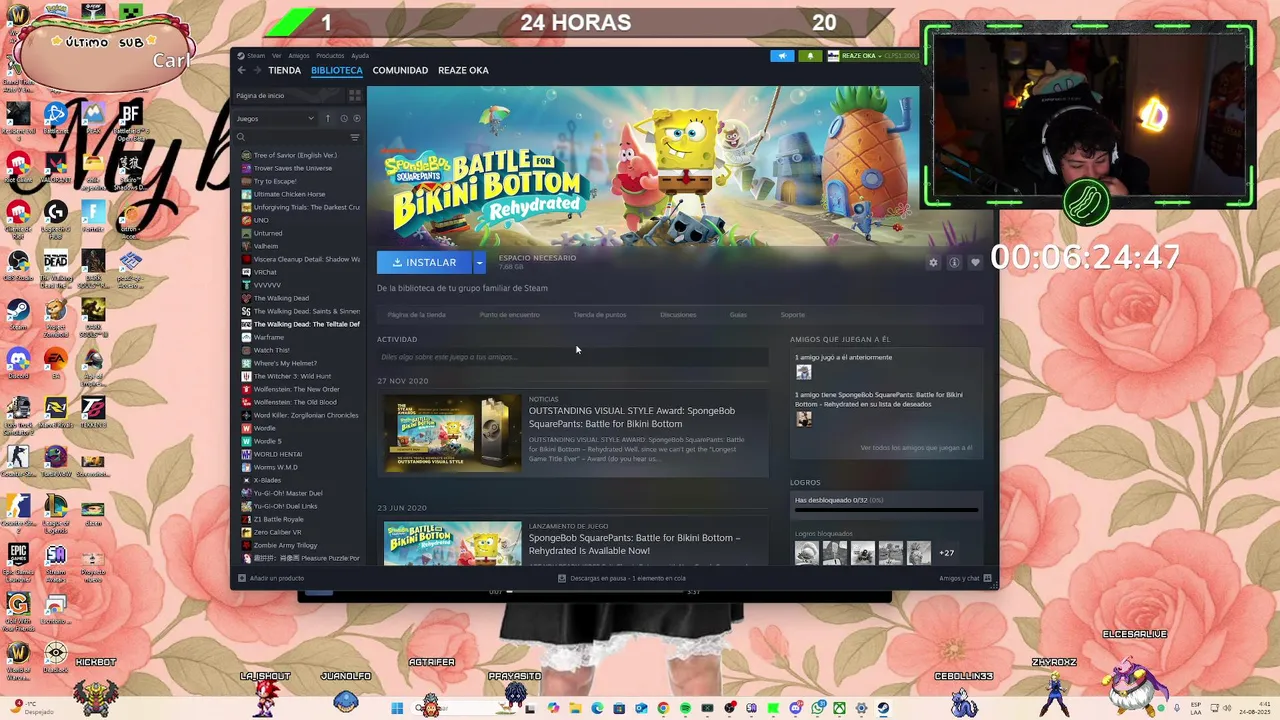1280x720 pixels.
Task: Click the Steam logo menu
Action: pyautogui.click(x=251, y=56)
